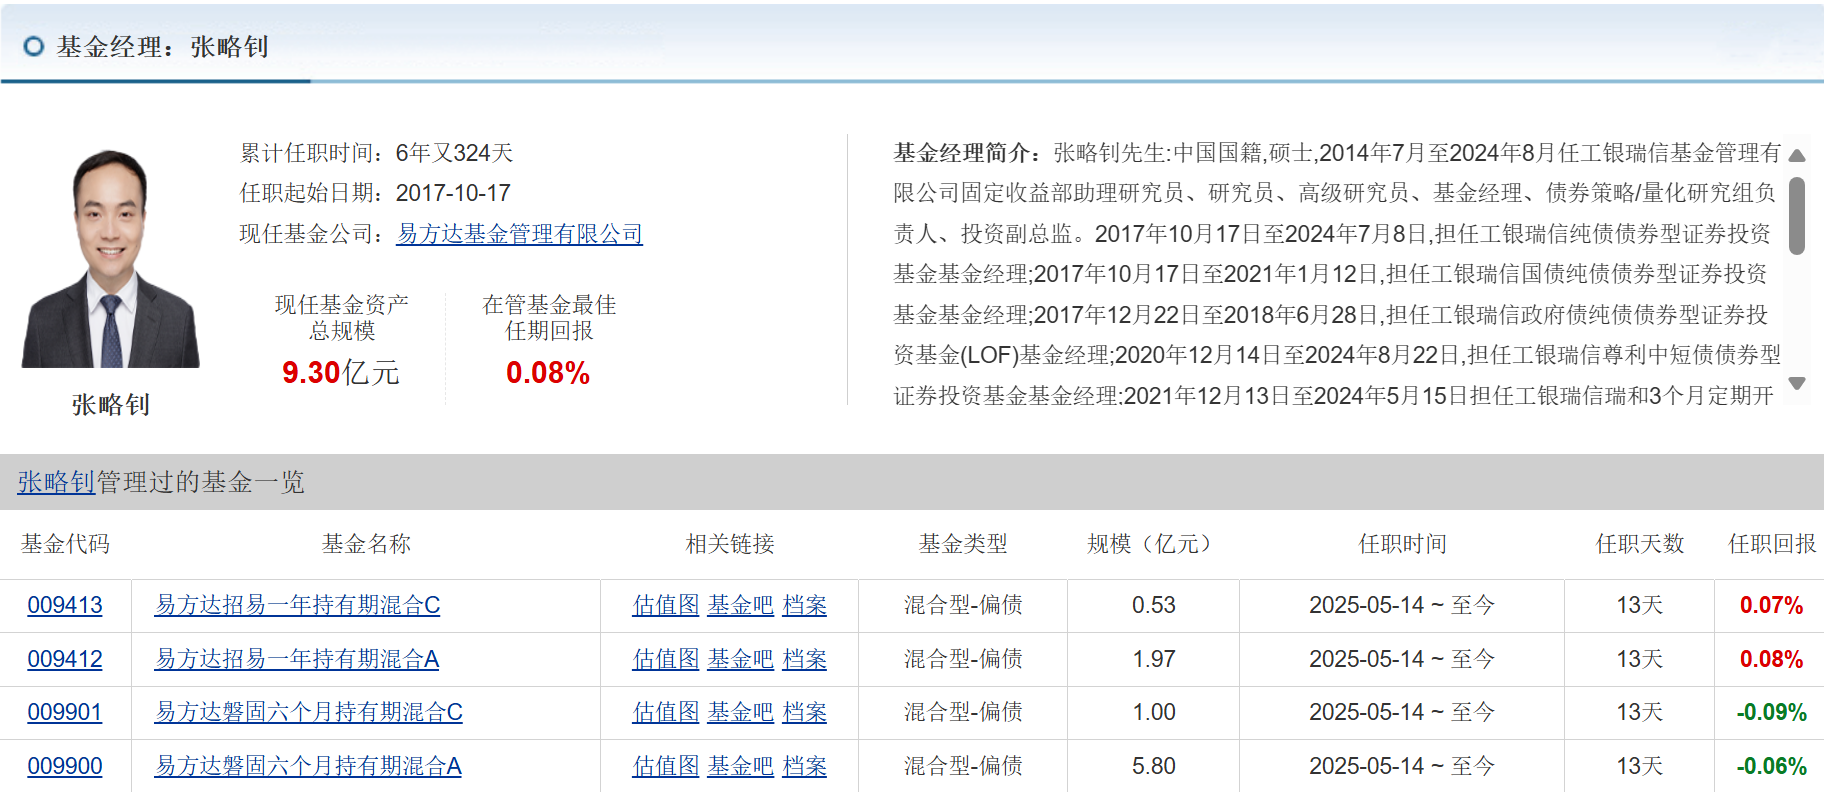Viewport: 1824px width, 792px height.
Task: Click the circle bullet icon beside 基金经理 heading
Action: tap(34, 47)
